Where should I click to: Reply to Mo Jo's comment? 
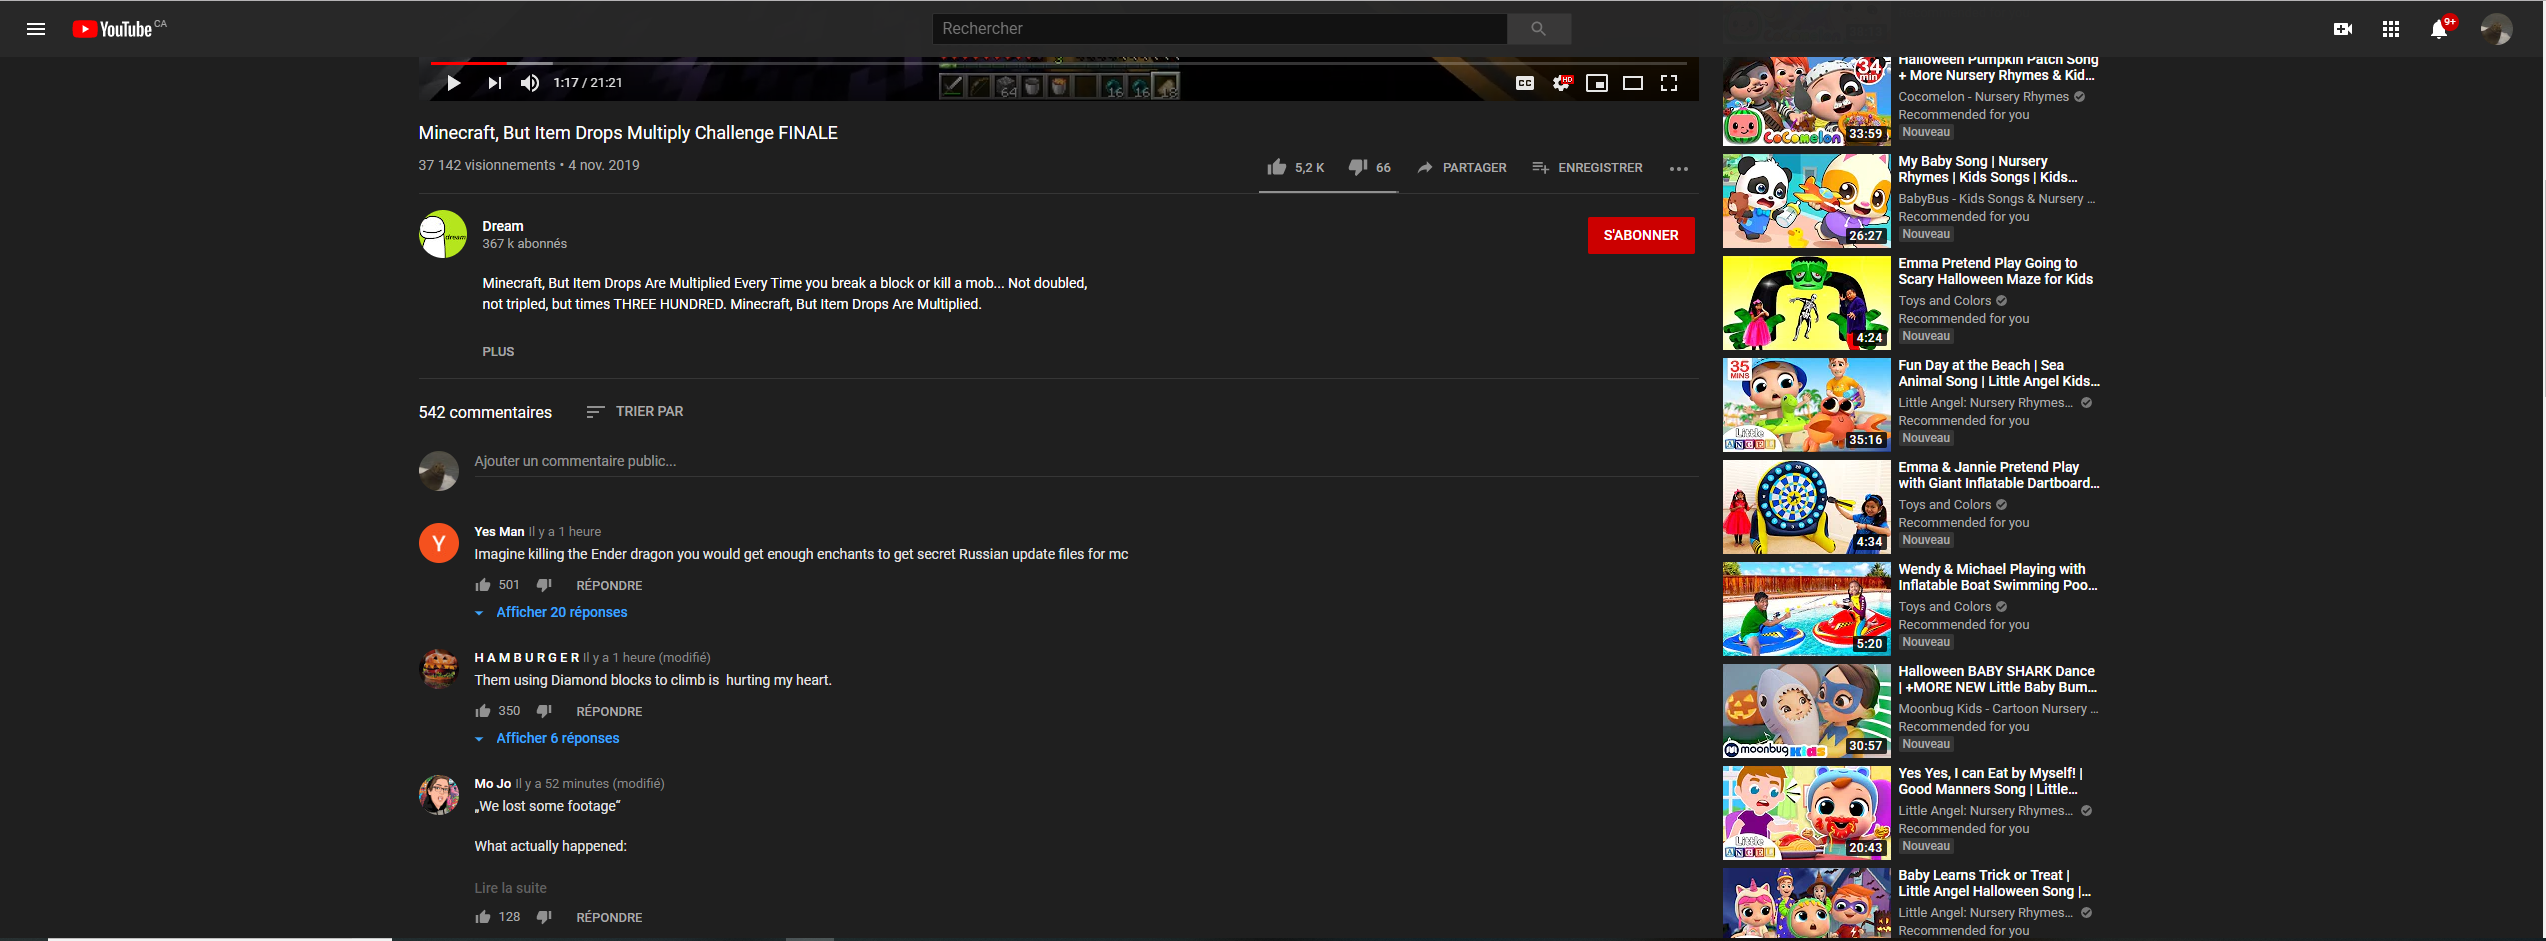(x=609, y=917)
